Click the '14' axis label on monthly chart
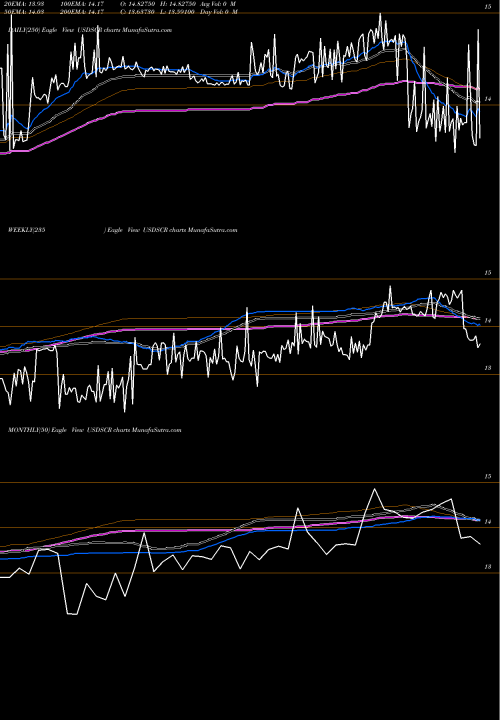The image size is (500, 720). pos(488,522)
